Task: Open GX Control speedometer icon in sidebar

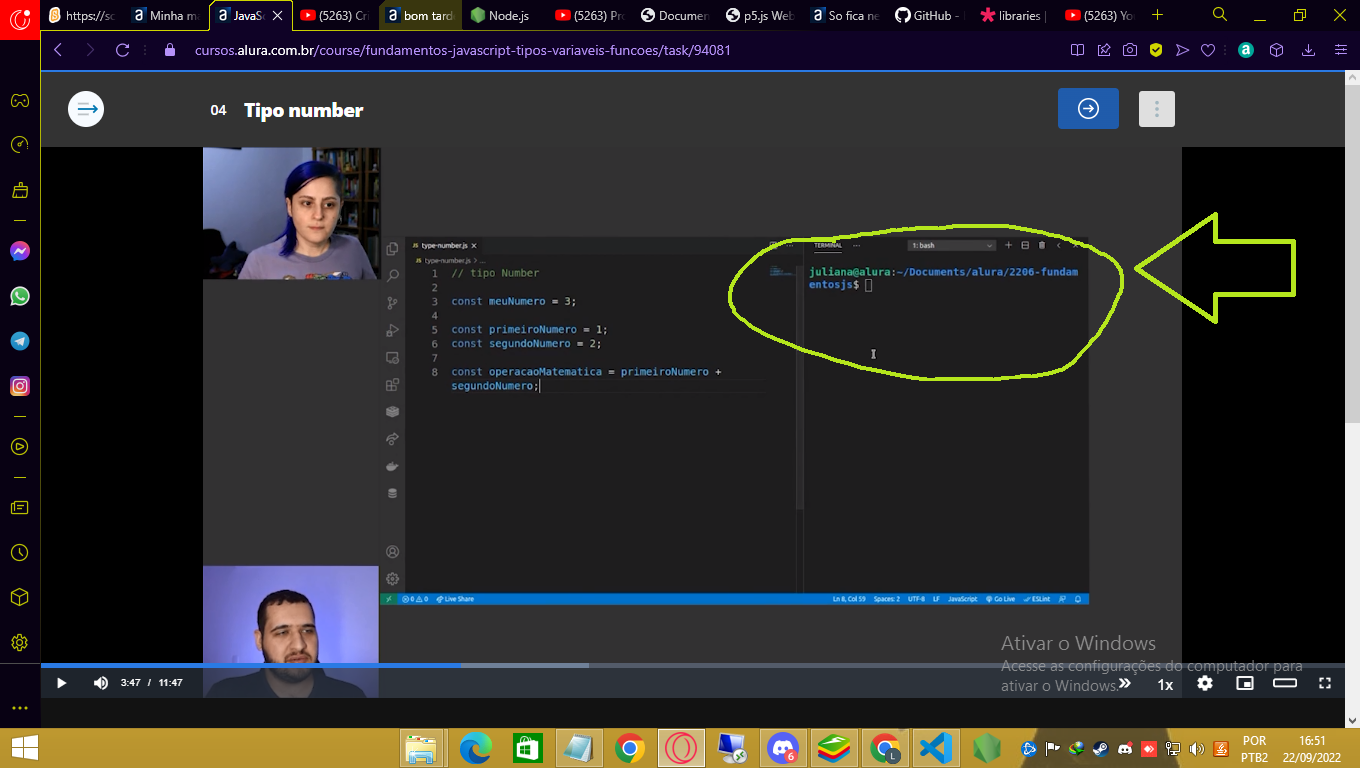Action: click(x=20, y=145)
